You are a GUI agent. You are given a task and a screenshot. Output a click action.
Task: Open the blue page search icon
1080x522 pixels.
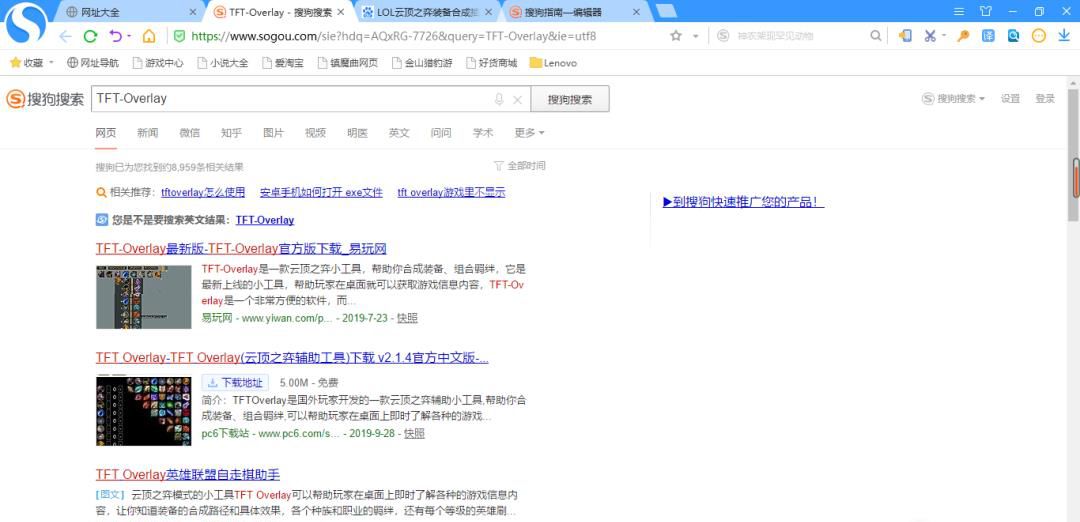tap(1013, 36)
